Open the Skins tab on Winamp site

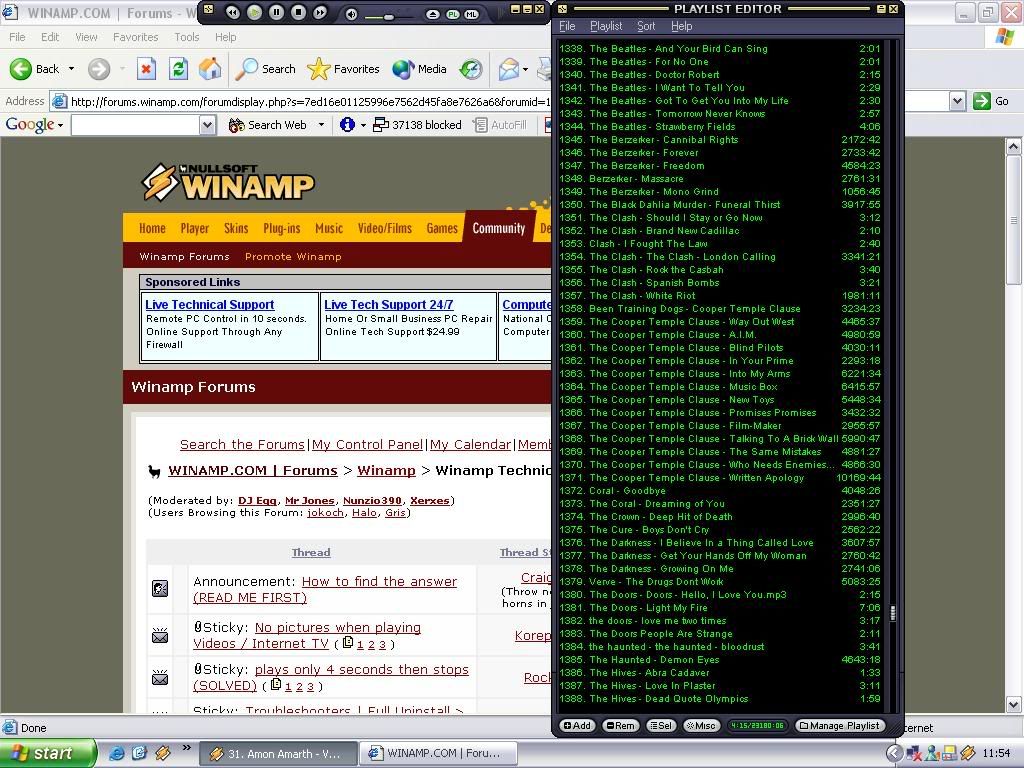coord(236,228)
